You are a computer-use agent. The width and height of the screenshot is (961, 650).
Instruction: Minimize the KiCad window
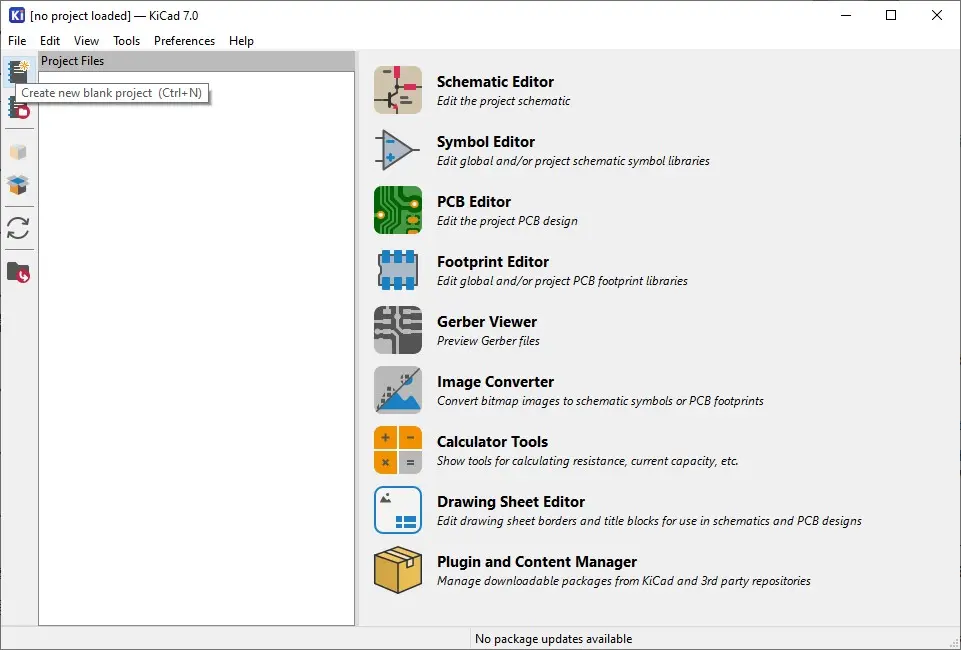point(846,15)
